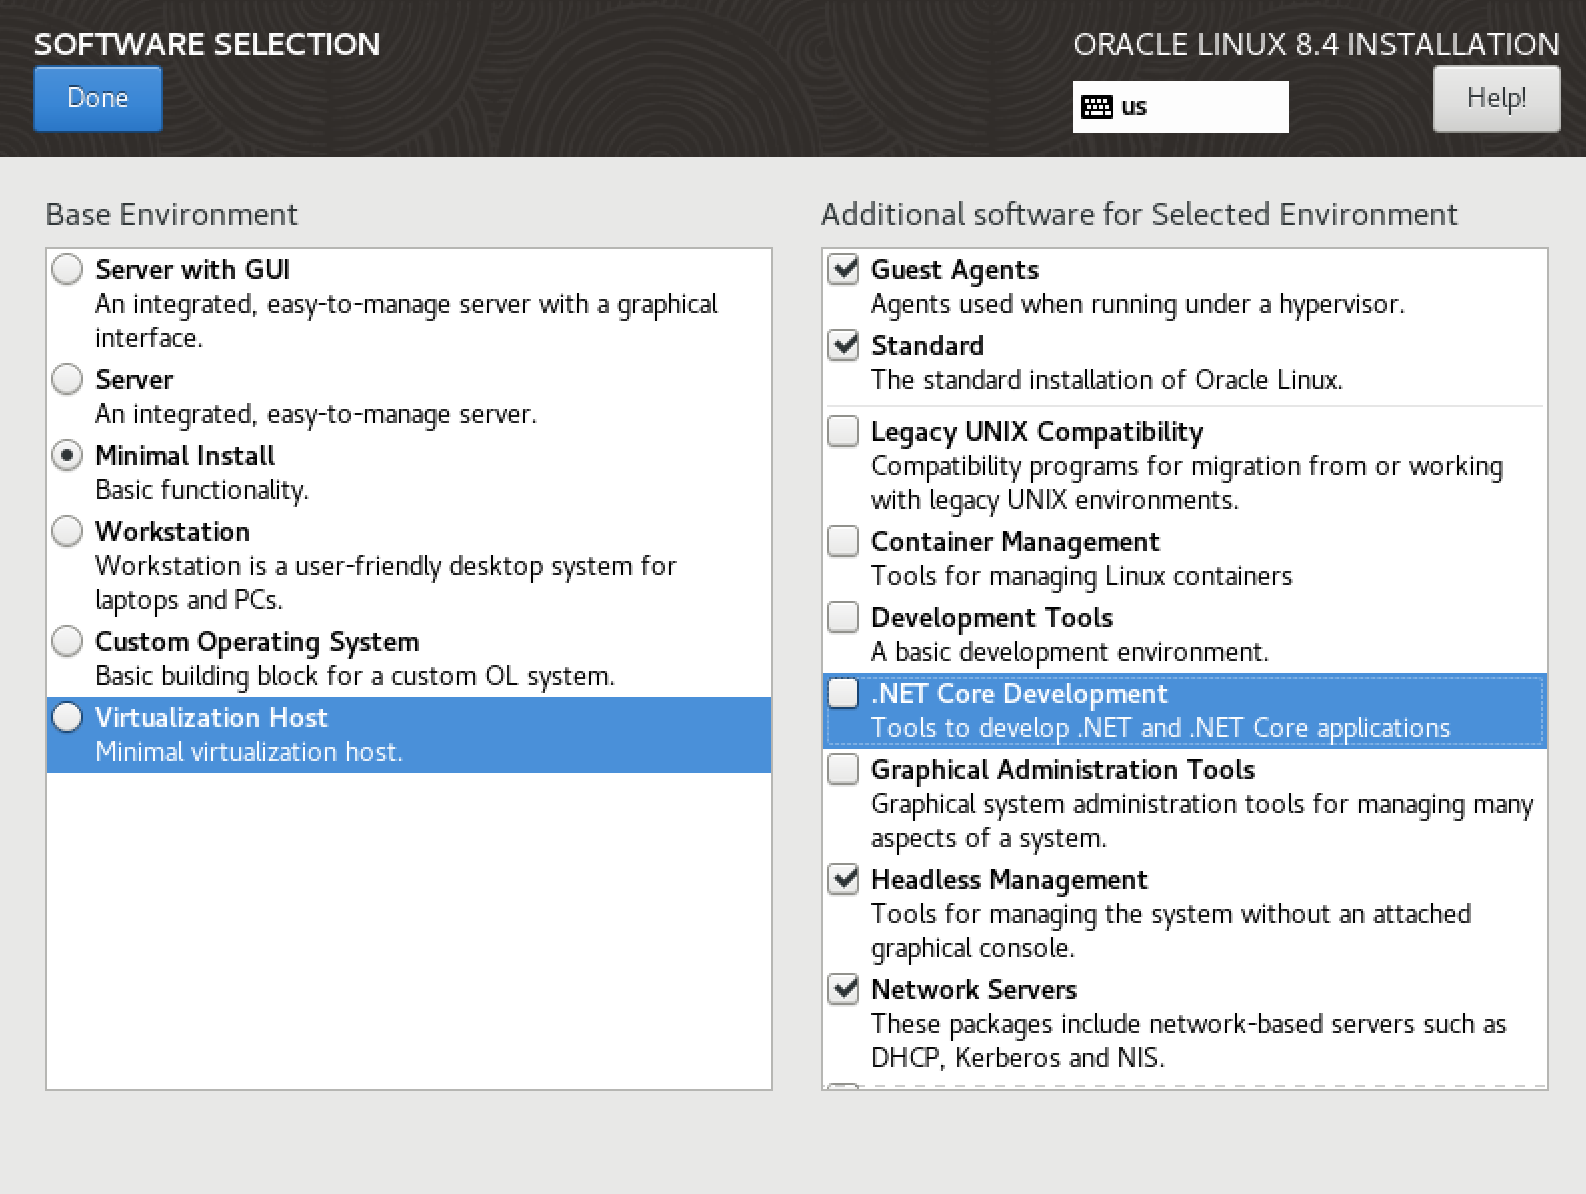Viewport: 1586px width, 1194px height.
Task: Open the Help! button
Action: [1496, 99]
